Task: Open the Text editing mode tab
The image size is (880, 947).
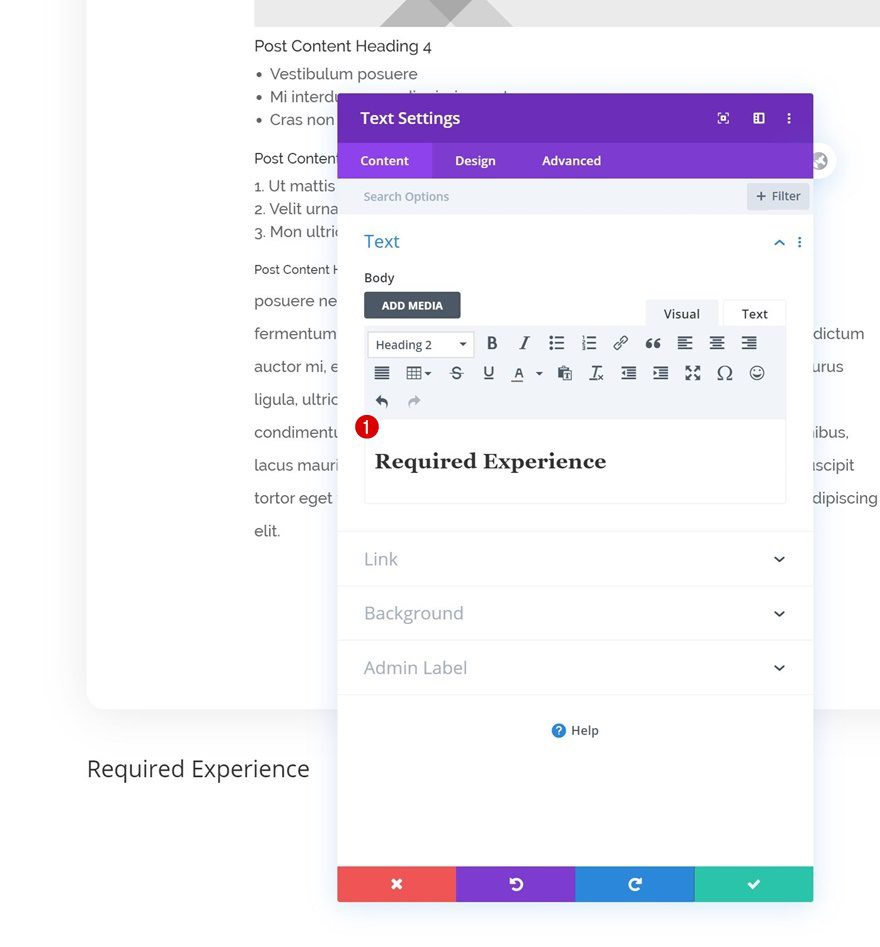Action: (x=754, y=313)
